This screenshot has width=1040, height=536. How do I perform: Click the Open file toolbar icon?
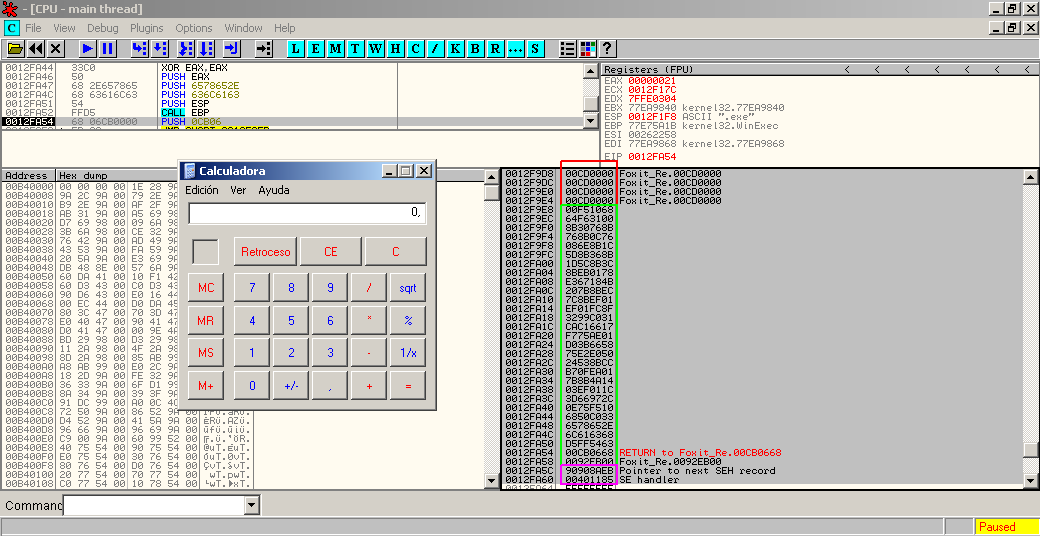coord(15,48)
